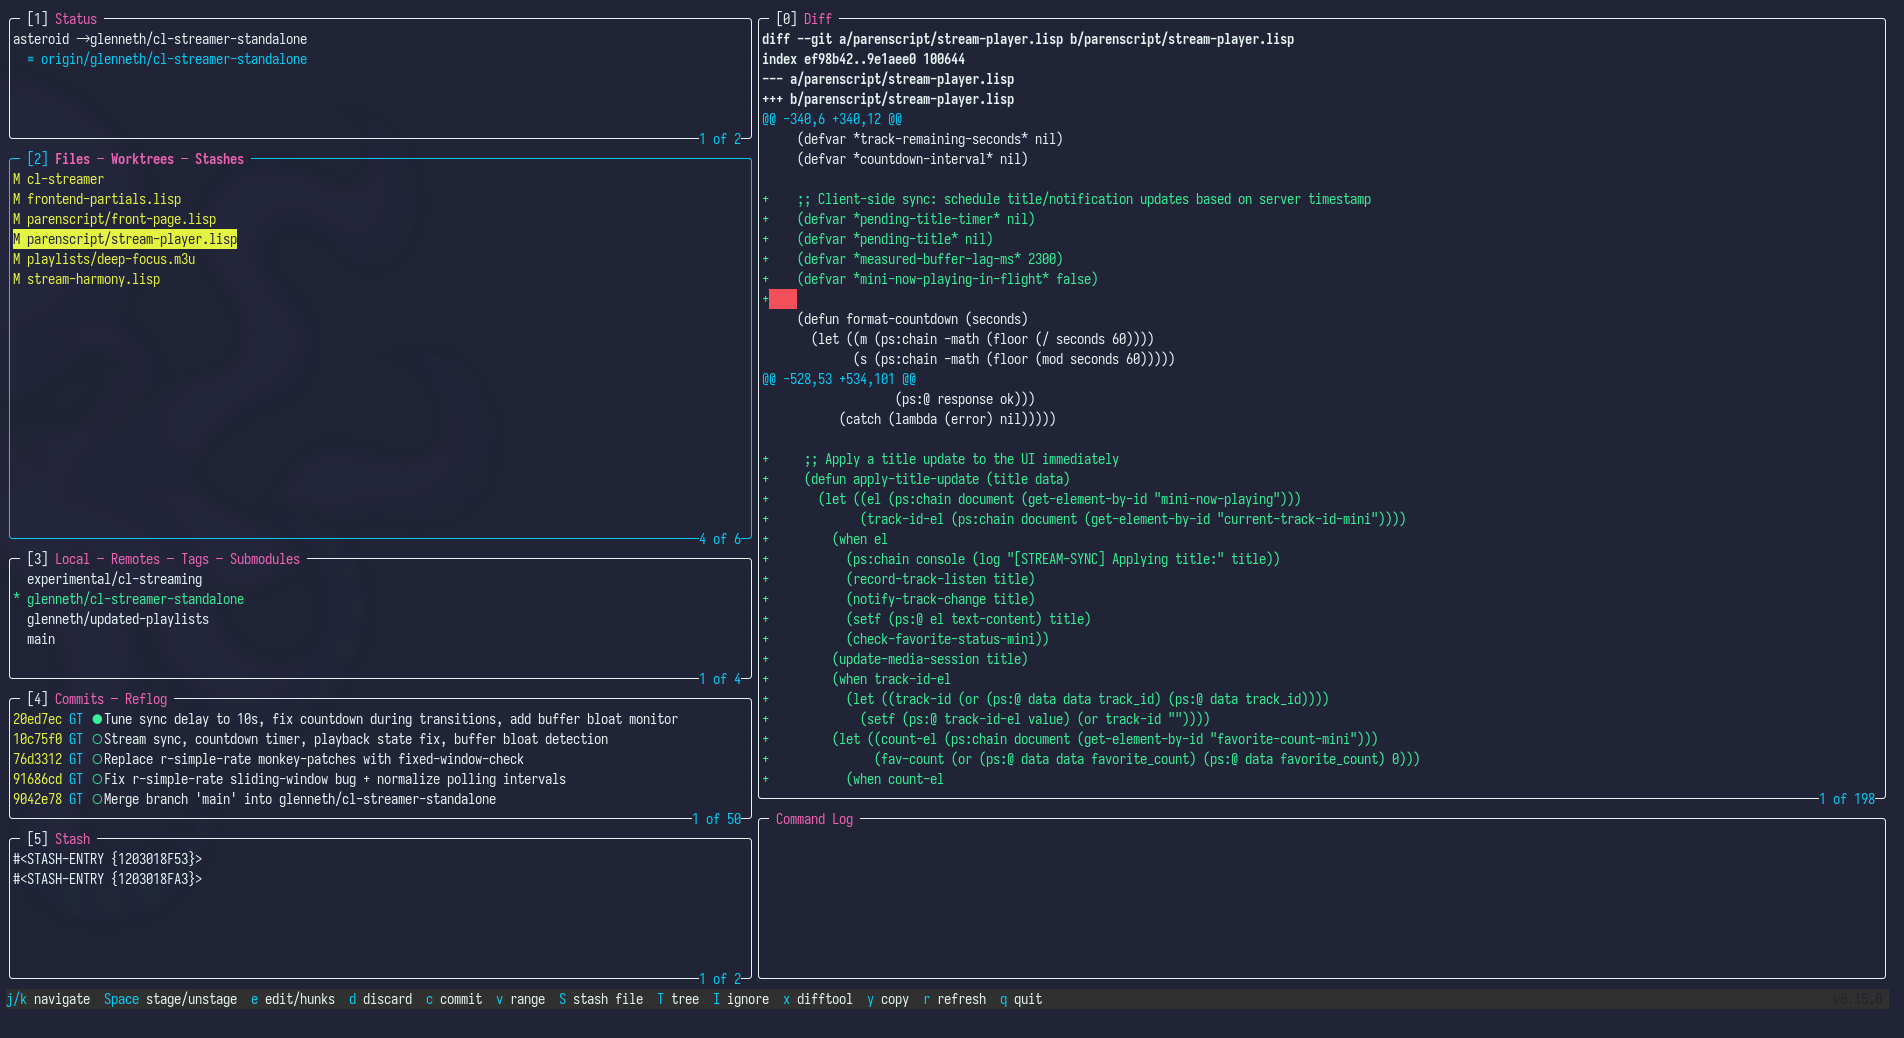Switch to the Stashes tab
The image size is (1904, 1038).
pyautogui.click(x=219, y=159)
